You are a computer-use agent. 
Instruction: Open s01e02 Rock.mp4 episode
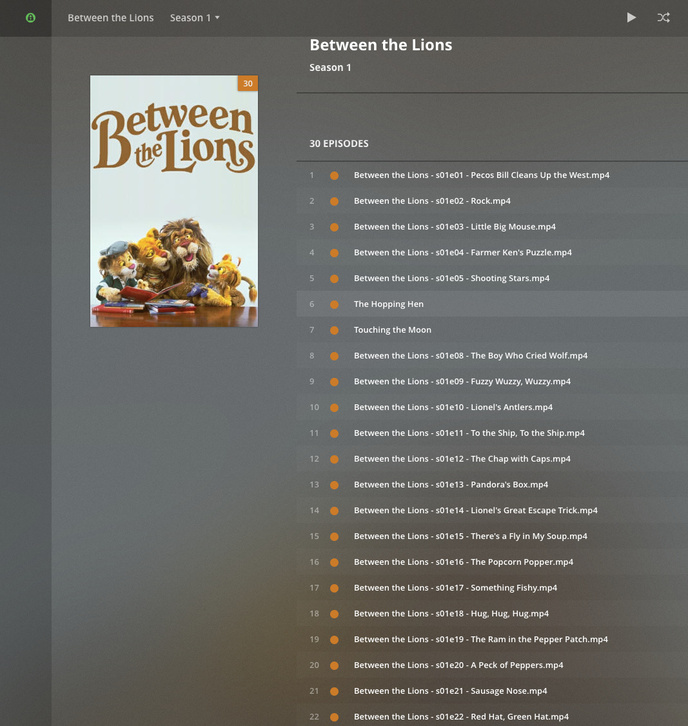point(432,201)
